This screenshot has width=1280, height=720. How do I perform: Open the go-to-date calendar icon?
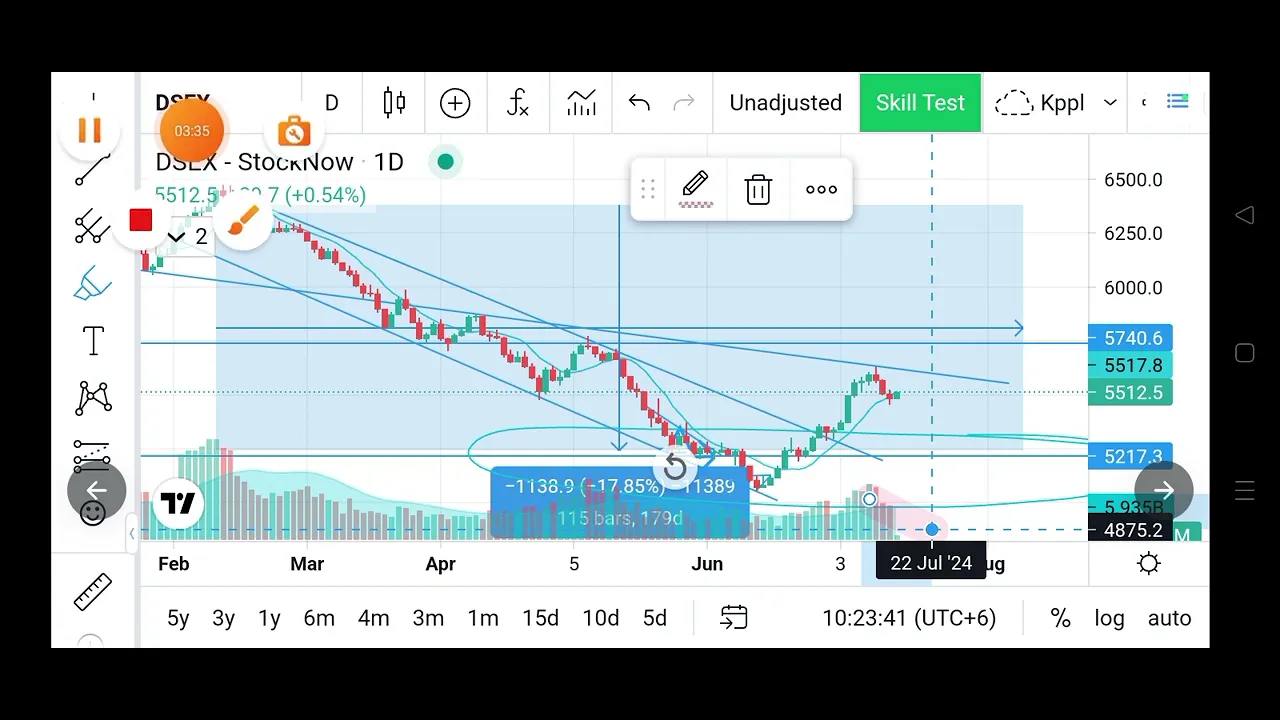734,617
